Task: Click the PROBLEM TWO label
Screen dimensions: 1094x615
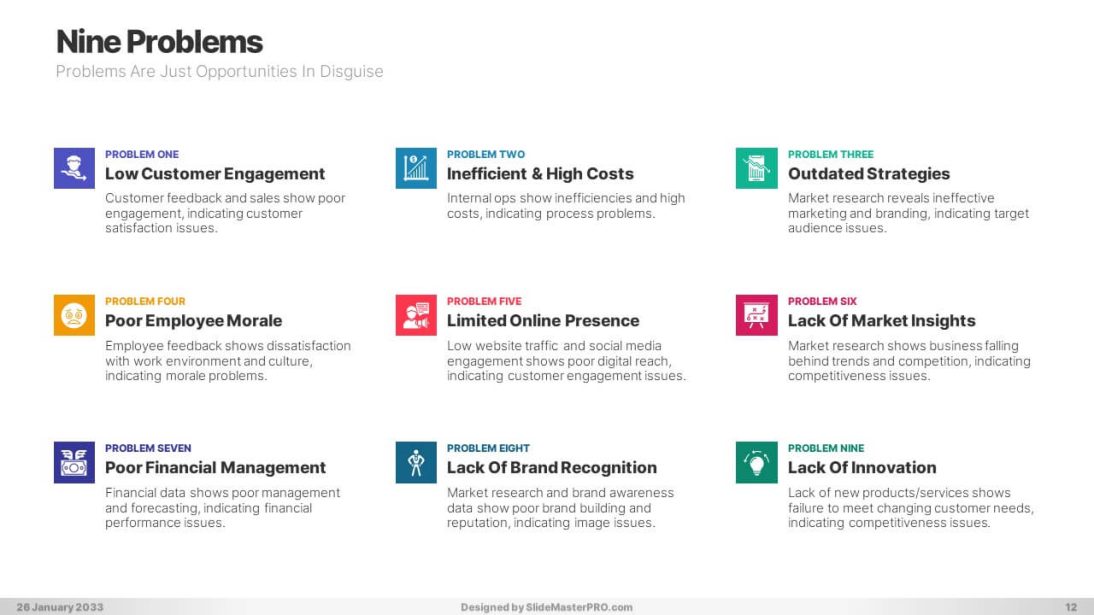Action: point(485,154)
